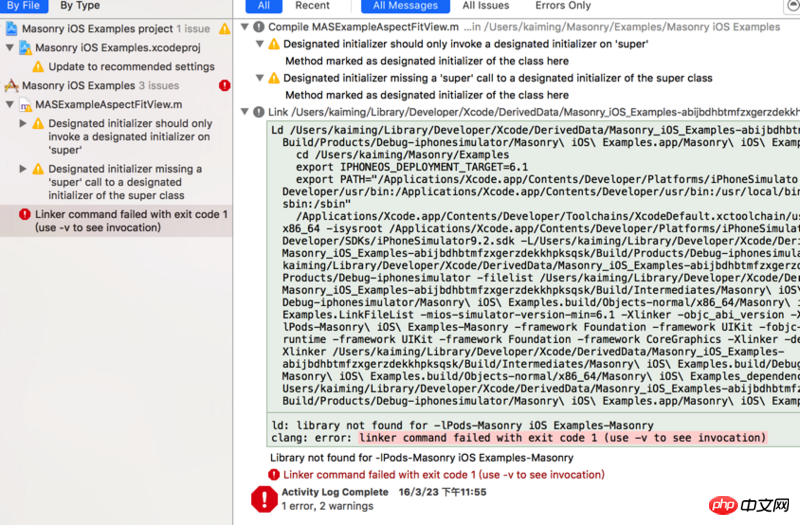800x525 pixels.
Task: Click sidebar warning icon 'initializer missing a super'
Action: point(38,168)
